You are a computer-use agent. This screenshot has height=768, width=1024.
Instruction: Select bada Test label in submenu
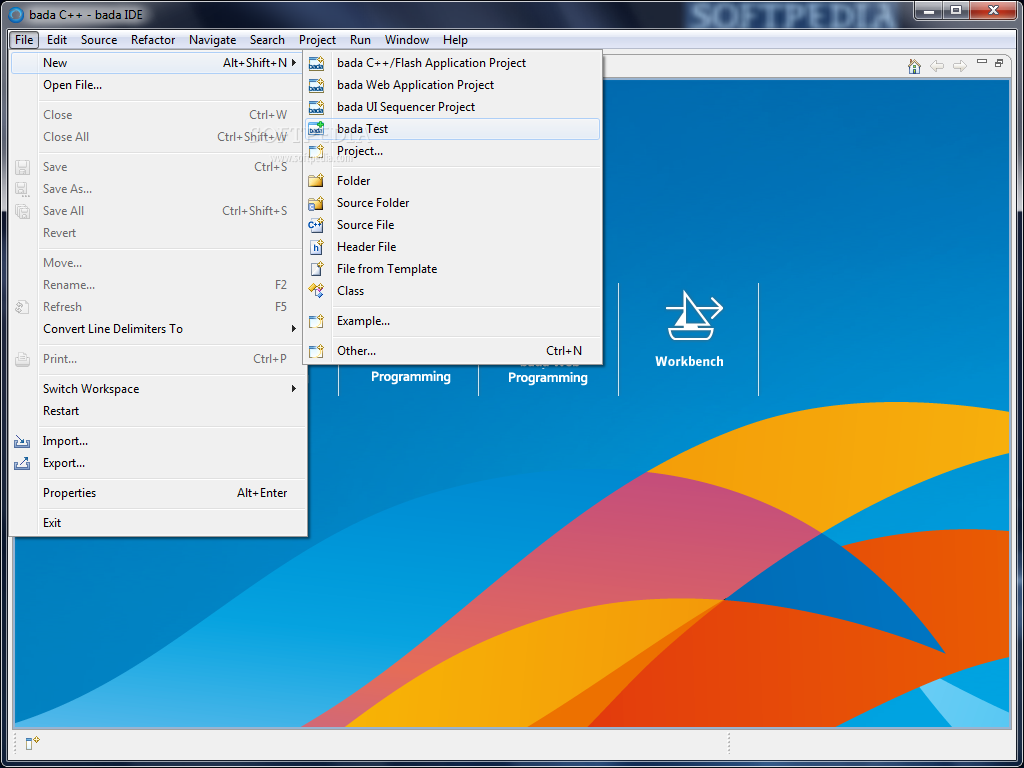[362, 129]
